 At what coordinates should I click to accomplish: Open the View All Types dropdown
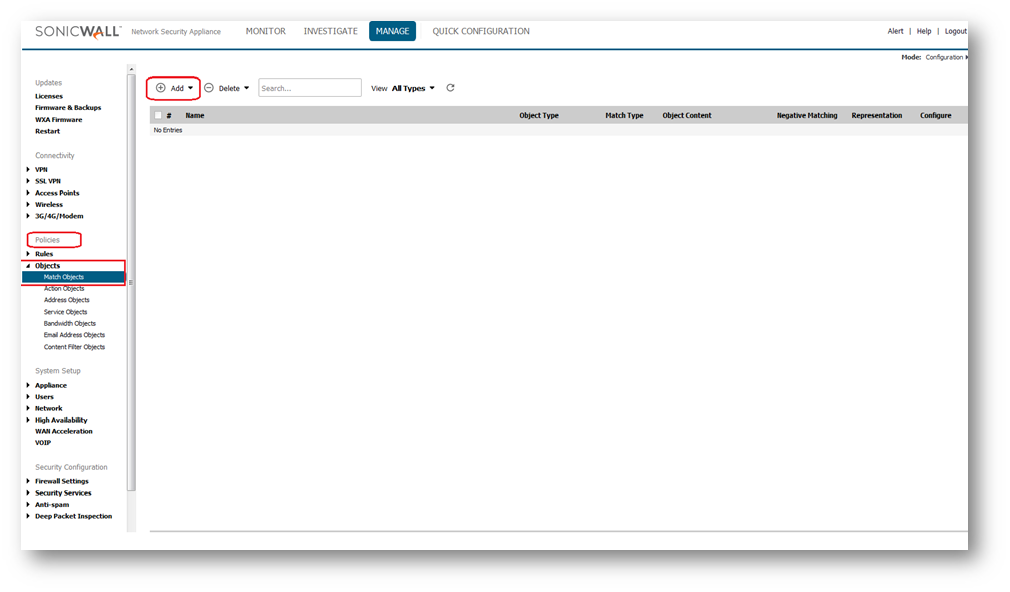pos(413,88)
